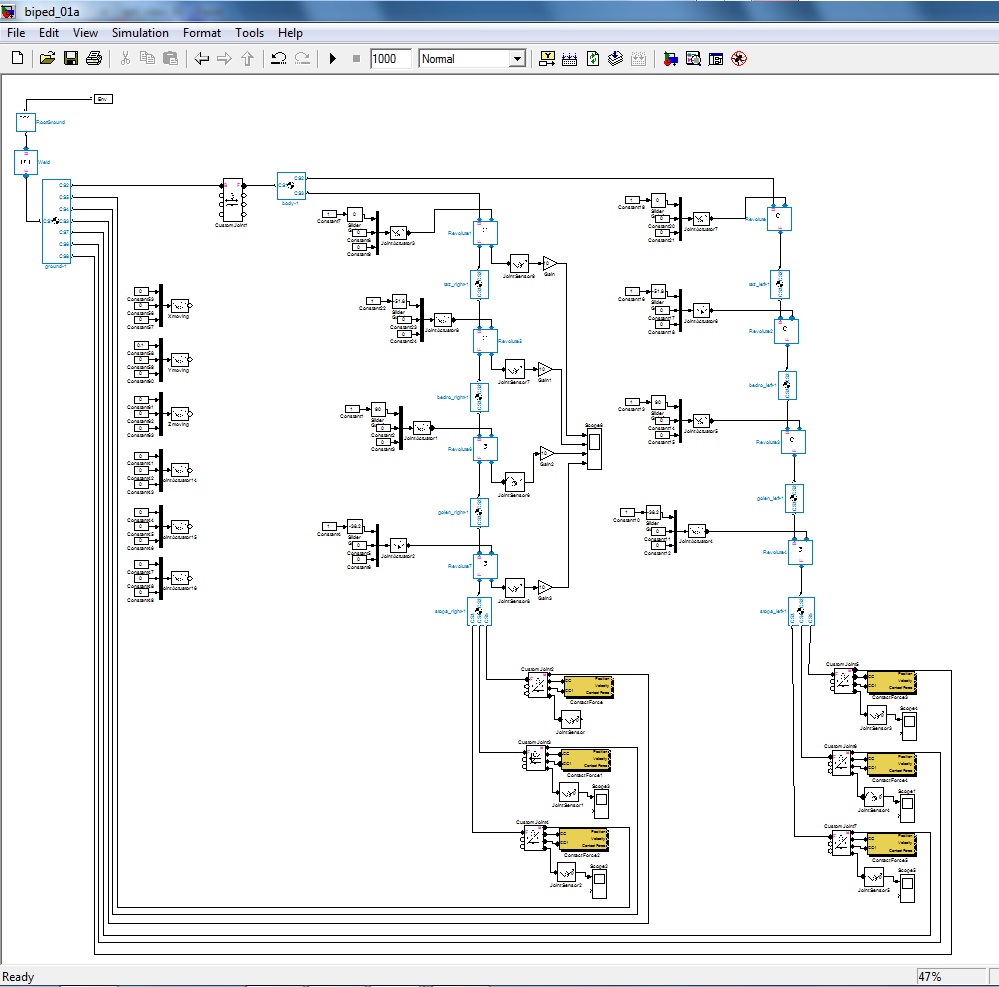Image resolution: width=999 pixels, height=987 pixels.
Task: Print the diagram using the printer icon
Action: (94, 59)
